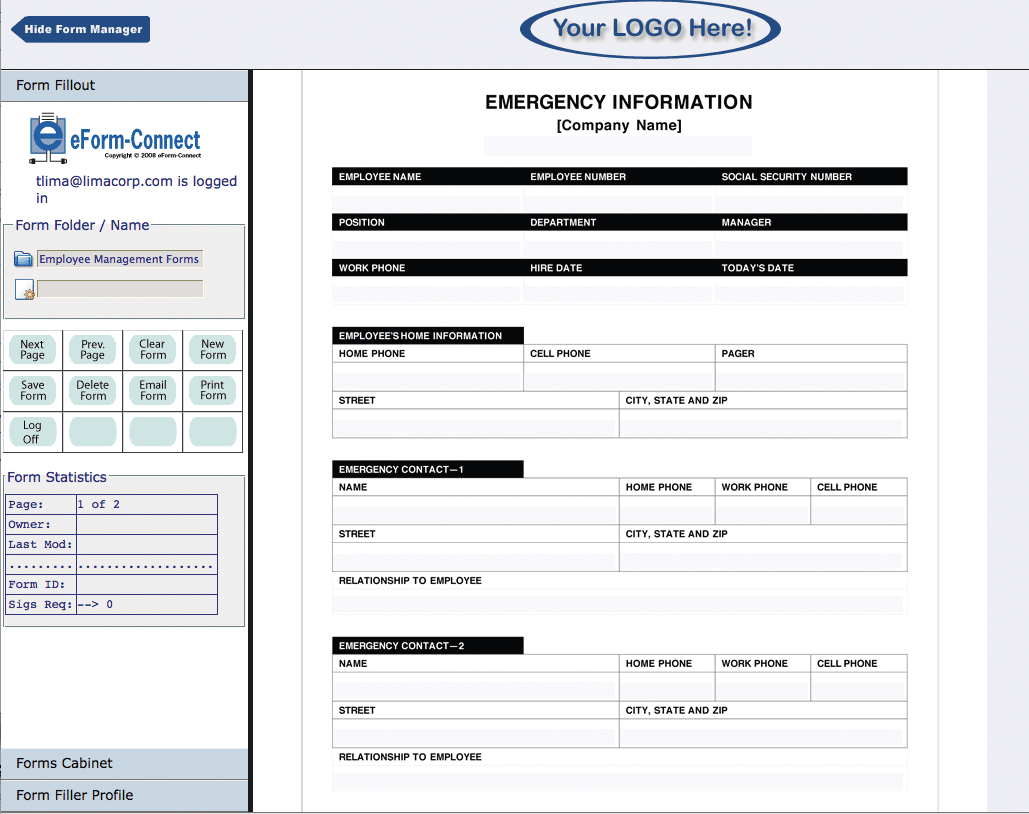Hide the Form Manager panel
The width and height of the screenshot is (1029, 814).
(81, 29)
